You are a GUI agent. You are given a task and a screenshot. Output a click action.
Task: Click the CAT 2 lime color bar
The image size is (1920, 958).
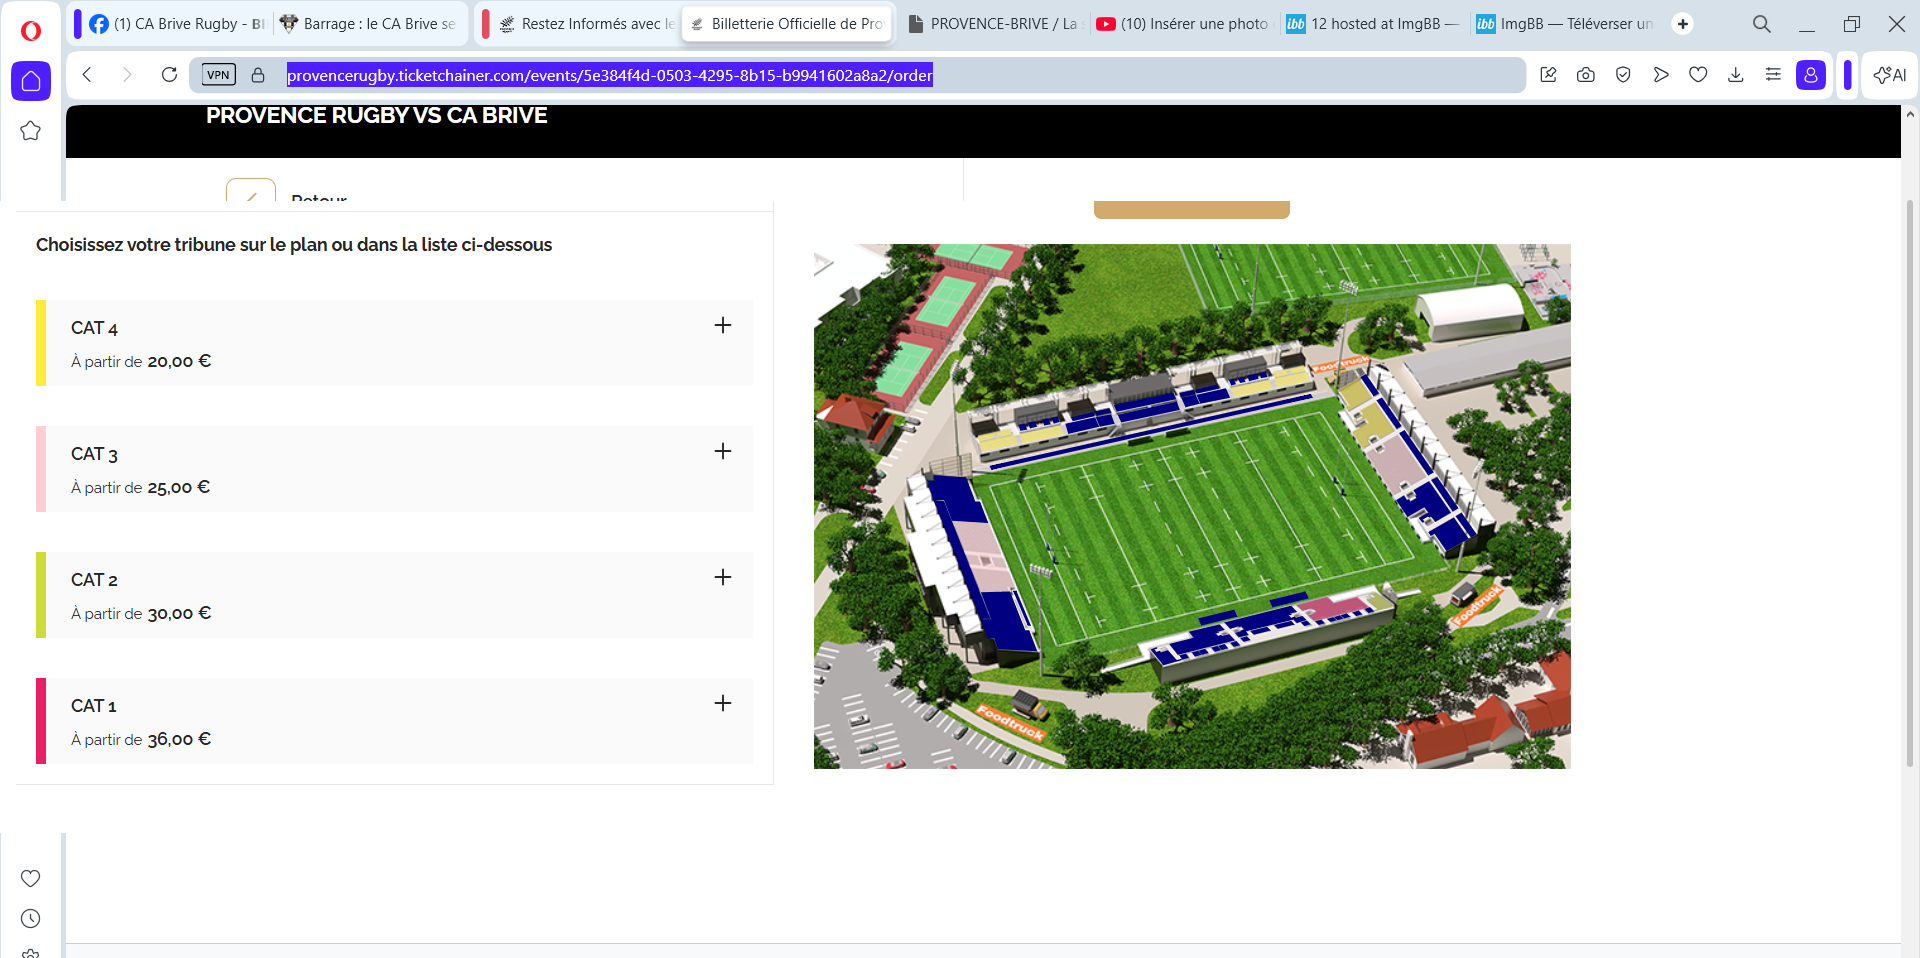(41, 595)
